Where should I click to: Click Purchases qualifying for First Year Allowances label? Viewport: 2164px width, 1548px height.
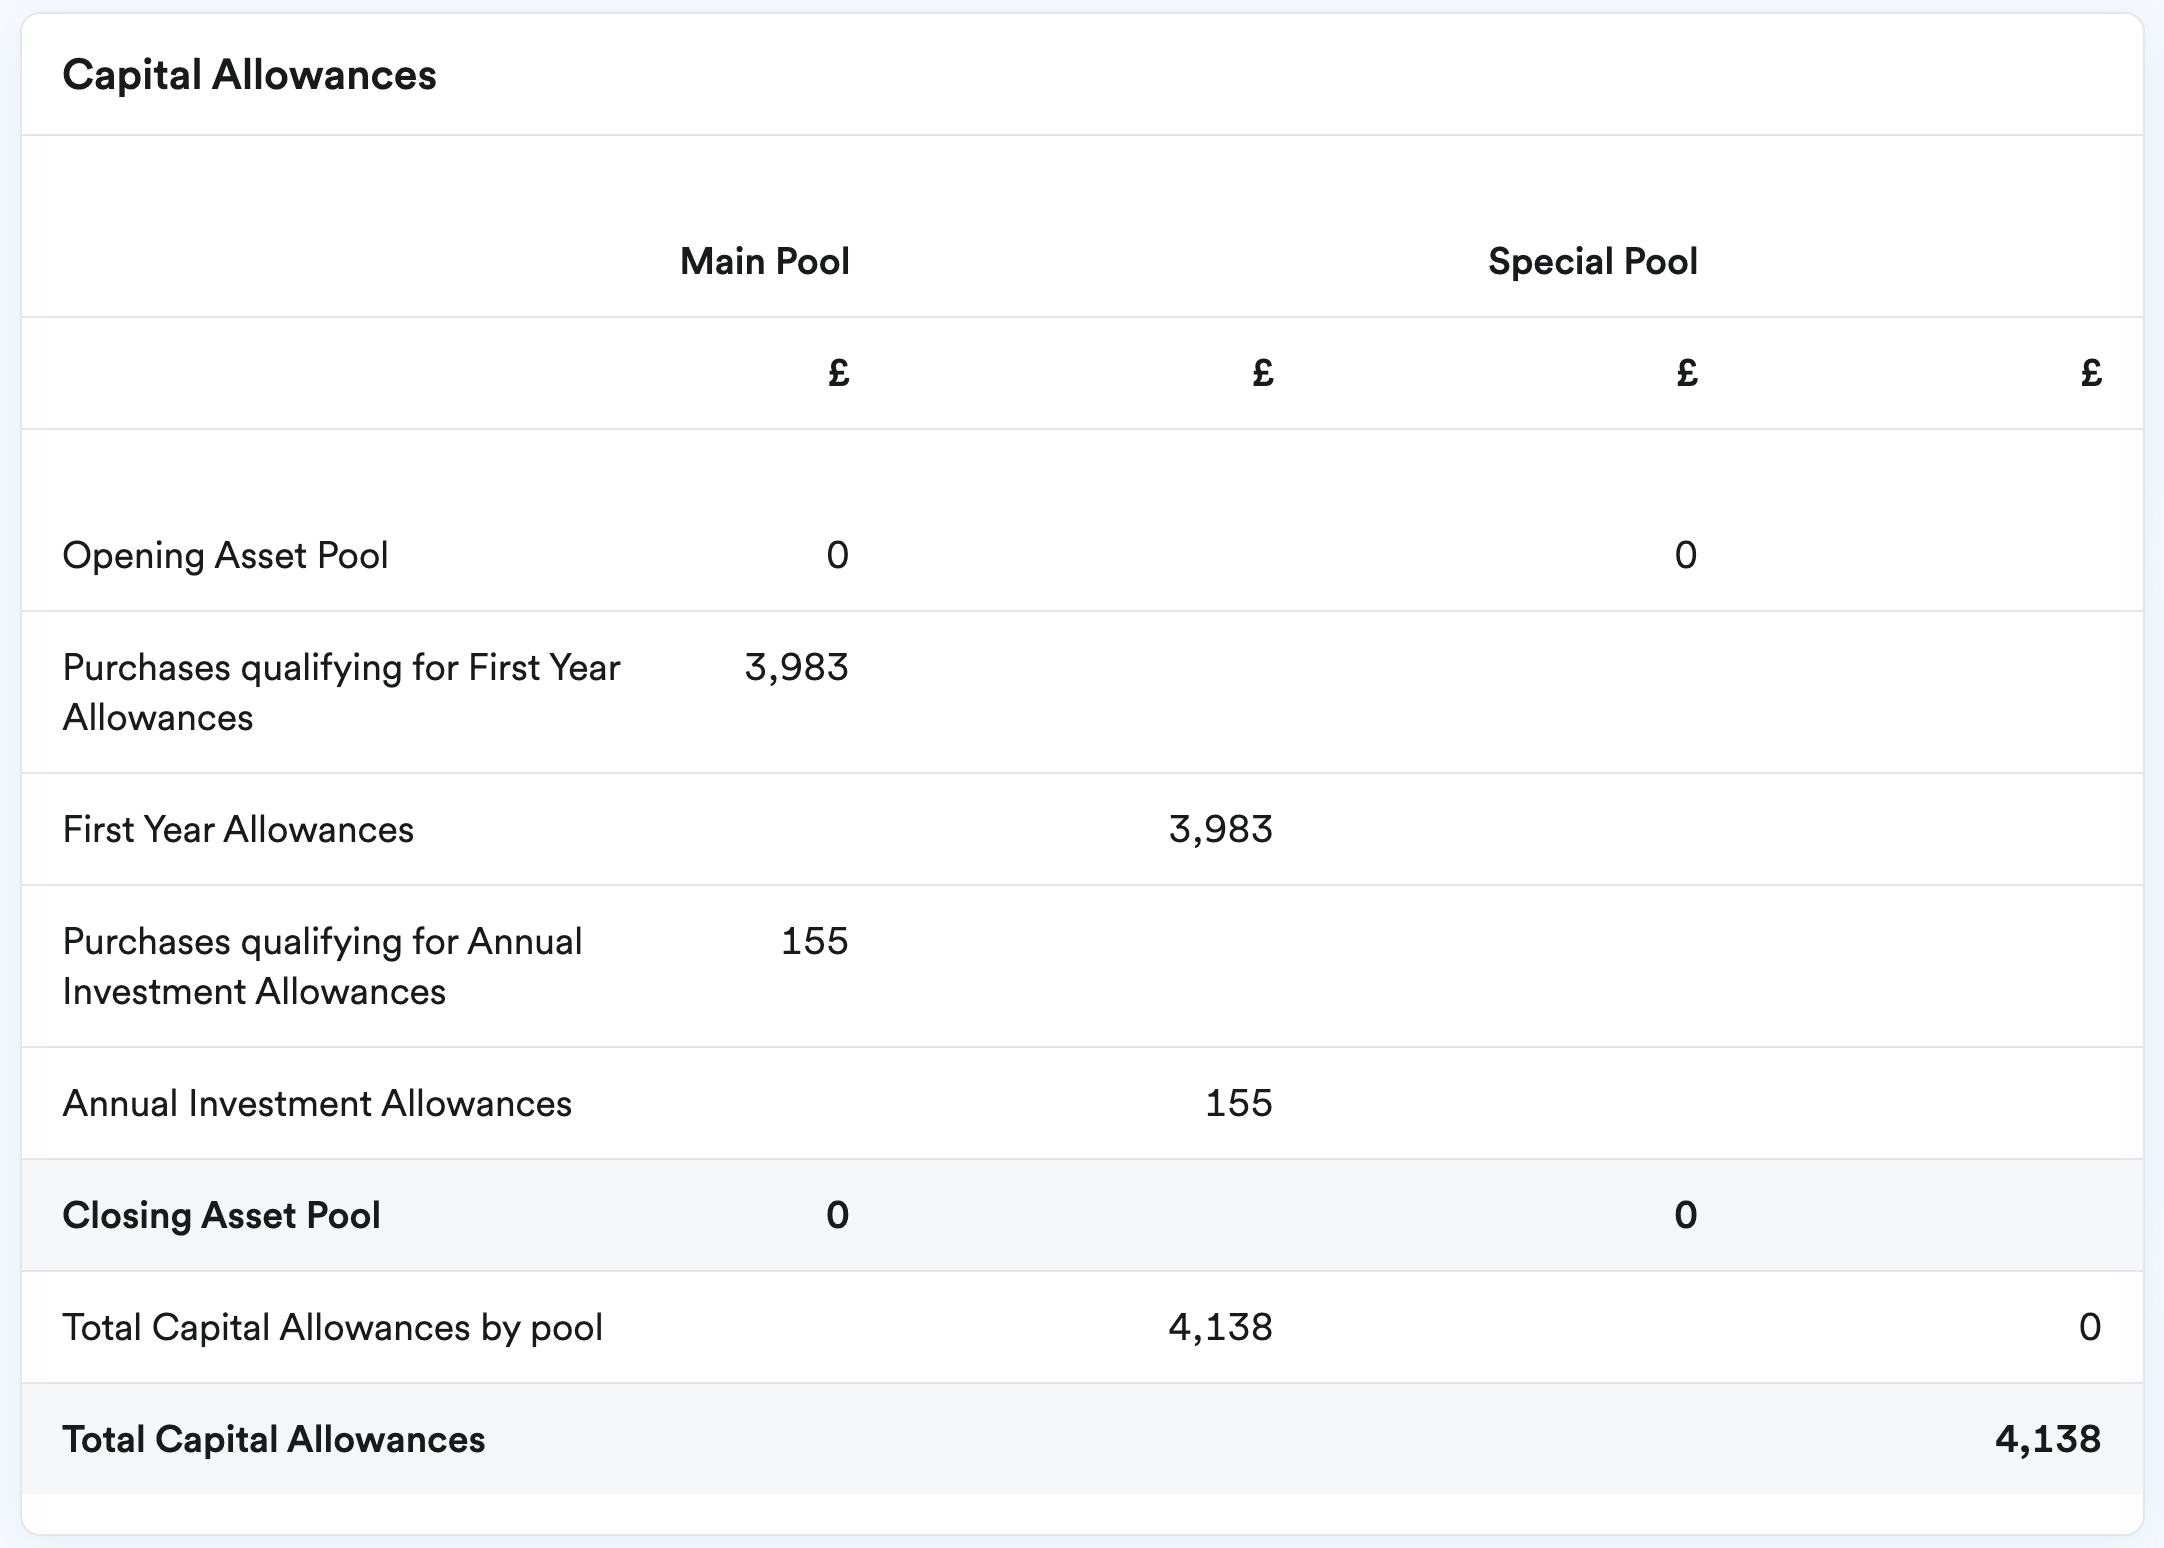pyautogui.click(x=341, y=692)
